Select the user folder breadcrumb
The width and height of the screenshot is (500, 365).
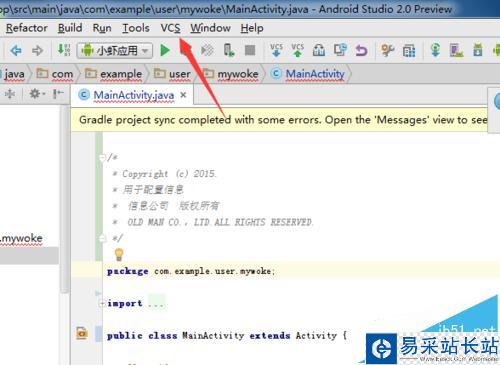(x=172, y=74)
